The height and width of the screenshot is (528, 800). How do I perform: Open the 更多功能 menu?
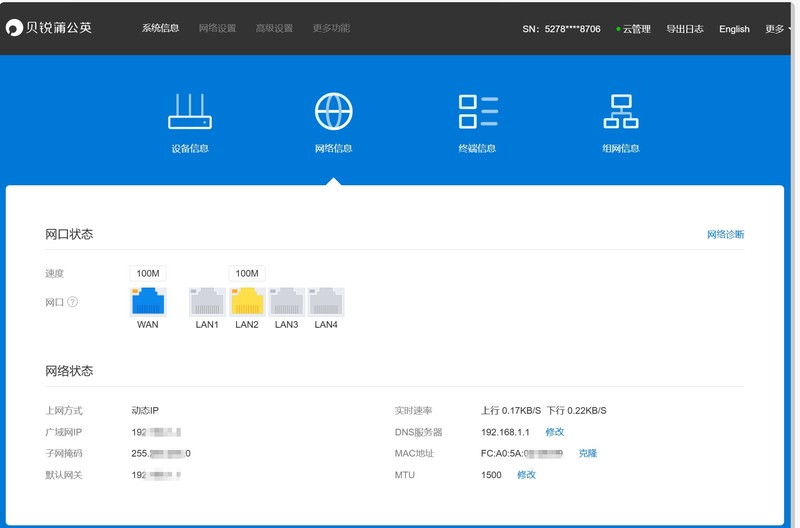point(332,28)
